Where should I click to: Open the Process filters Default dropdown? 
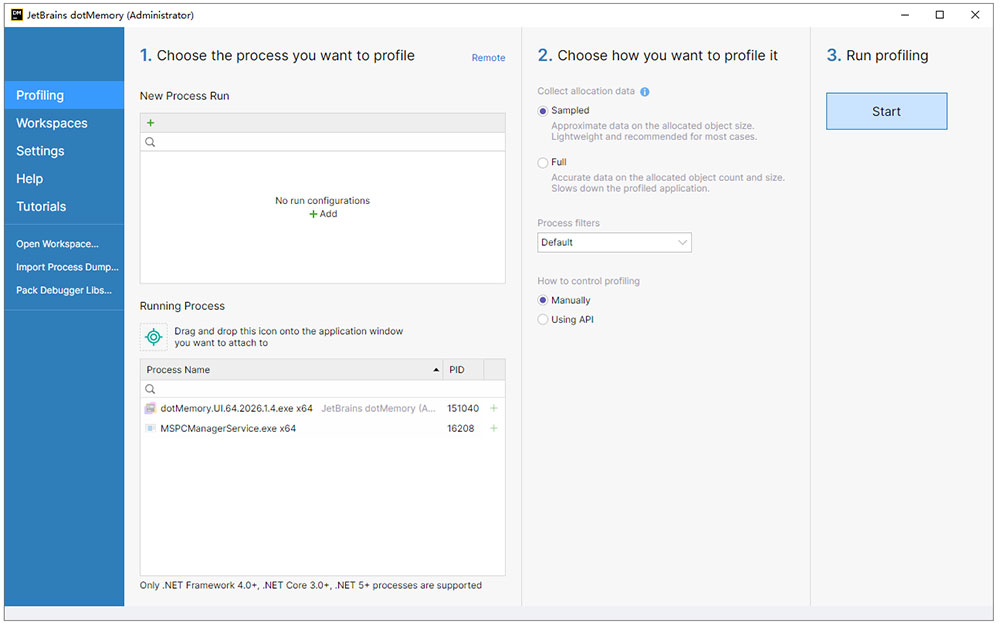(614, 242)
